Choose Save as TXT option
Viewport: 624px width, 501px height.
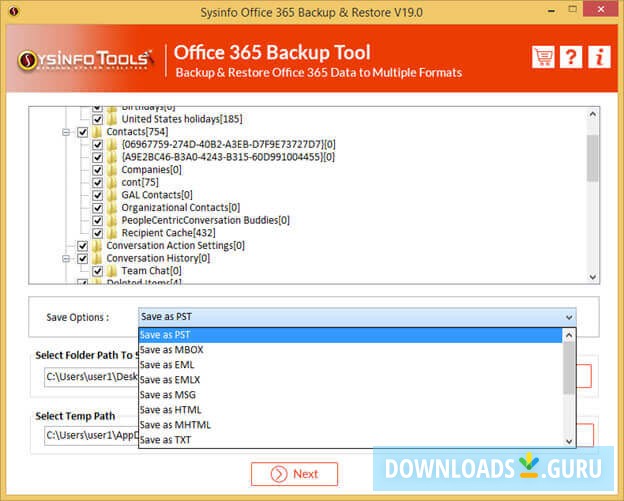[x=350, y=440]
